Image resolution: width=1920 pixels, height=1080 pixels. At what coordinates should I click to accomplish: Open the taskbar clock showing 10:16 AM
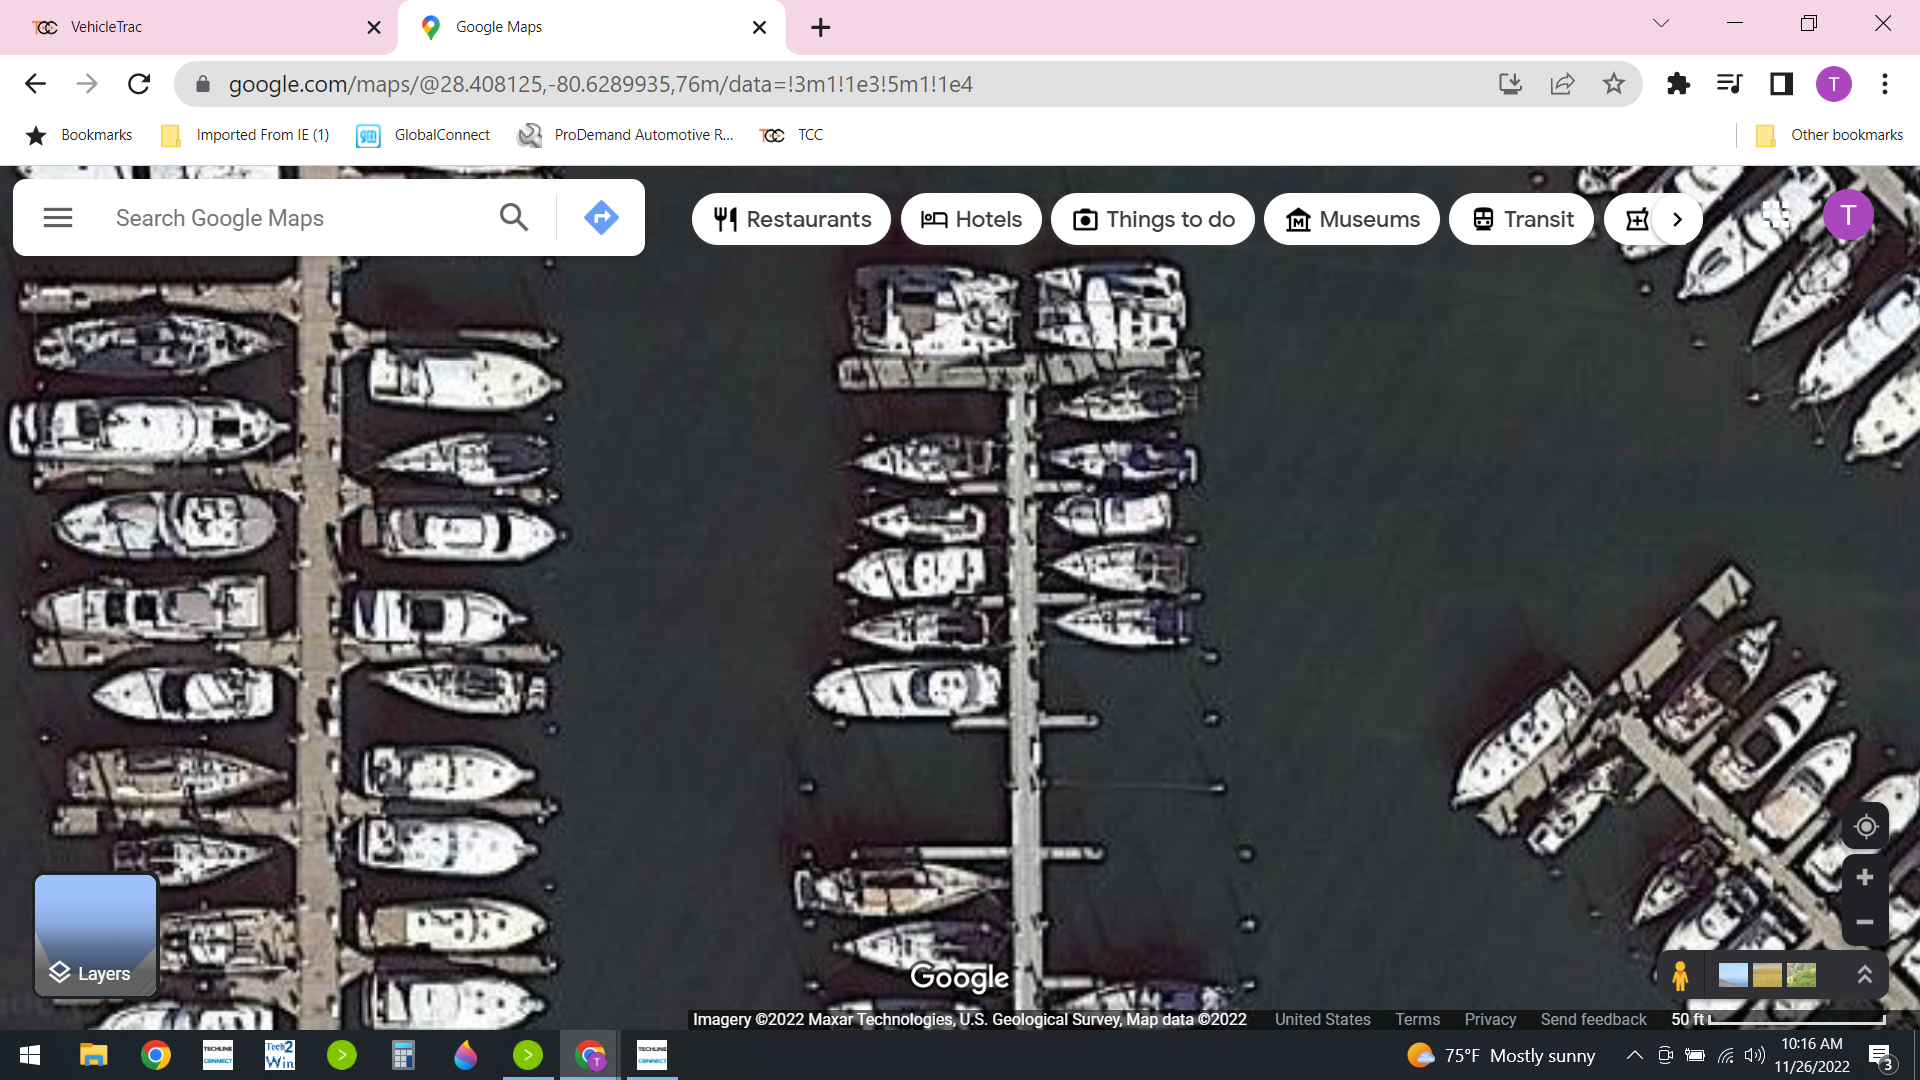1812,1055
